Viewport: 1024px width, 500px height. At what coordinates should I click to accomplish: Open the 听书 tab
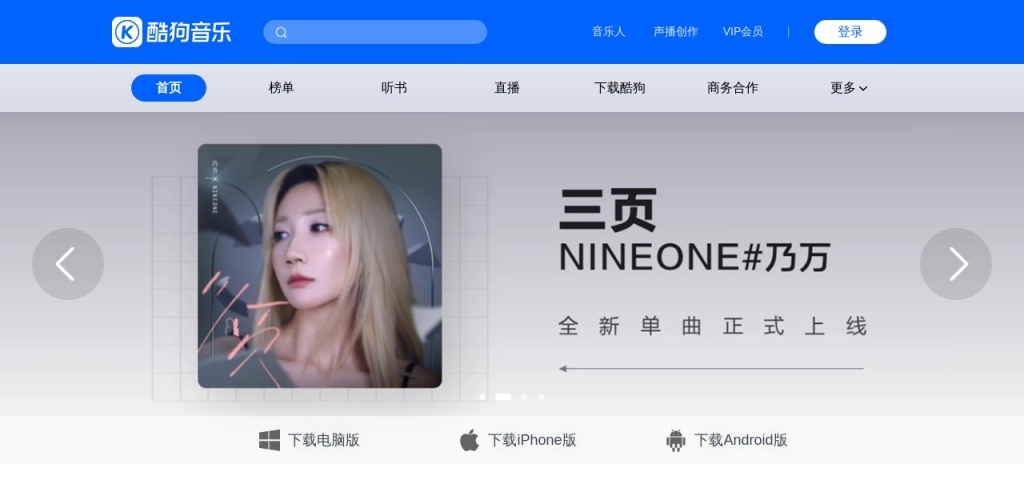pyautogui.click(x=394, y=88)
